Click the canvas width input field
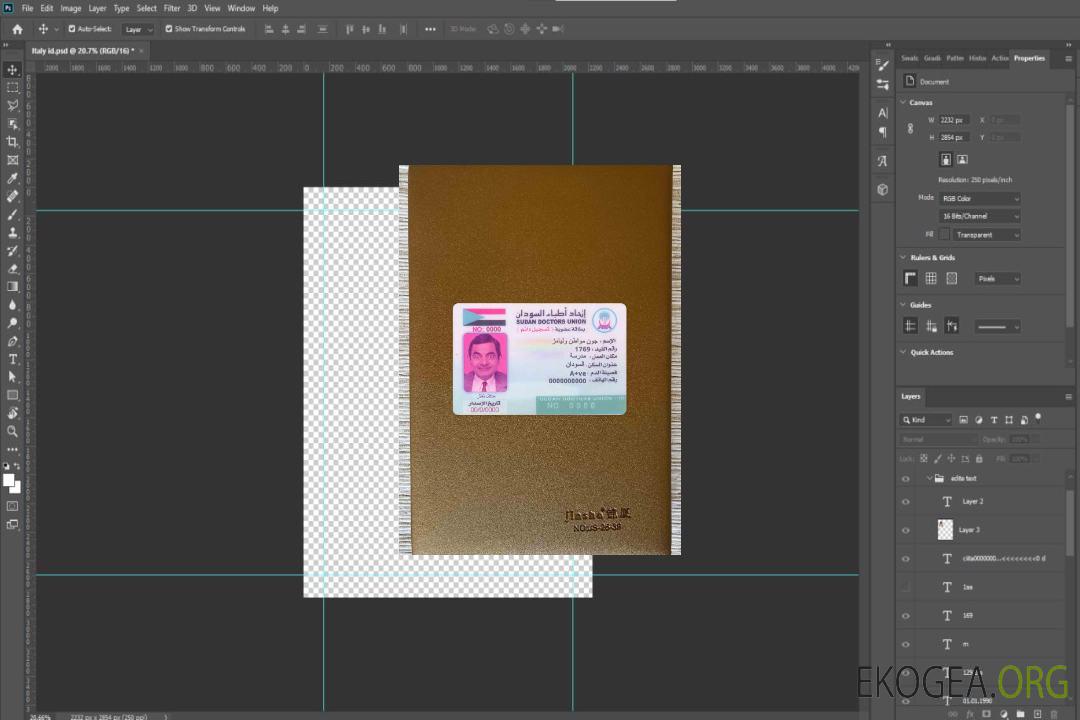Screen dimensions: 1080x720 click(x=954, y=120)
